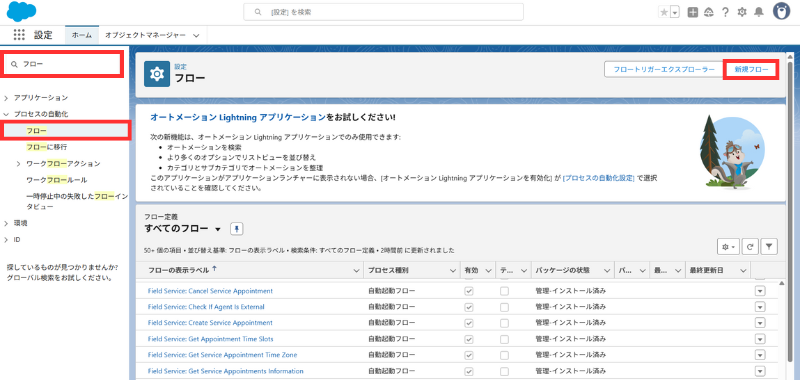Image resolution: width=800 pixels, height=380 pixels.
Task: Select ワークフロールール in setup tree
Action: (56, 180)
